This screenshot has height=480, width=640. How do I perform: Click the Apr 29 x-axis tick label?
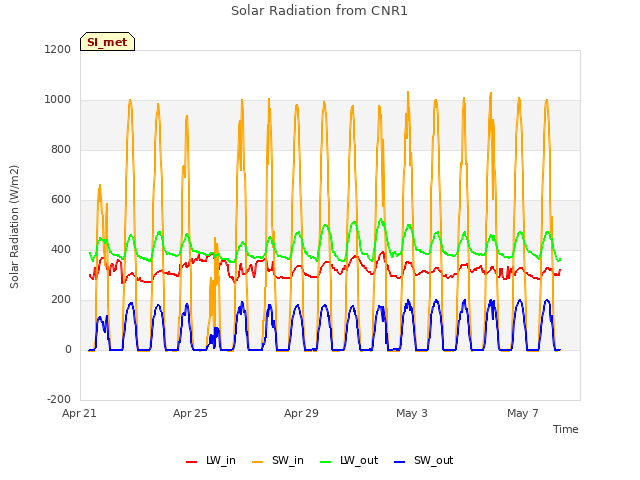coord(301,413)
